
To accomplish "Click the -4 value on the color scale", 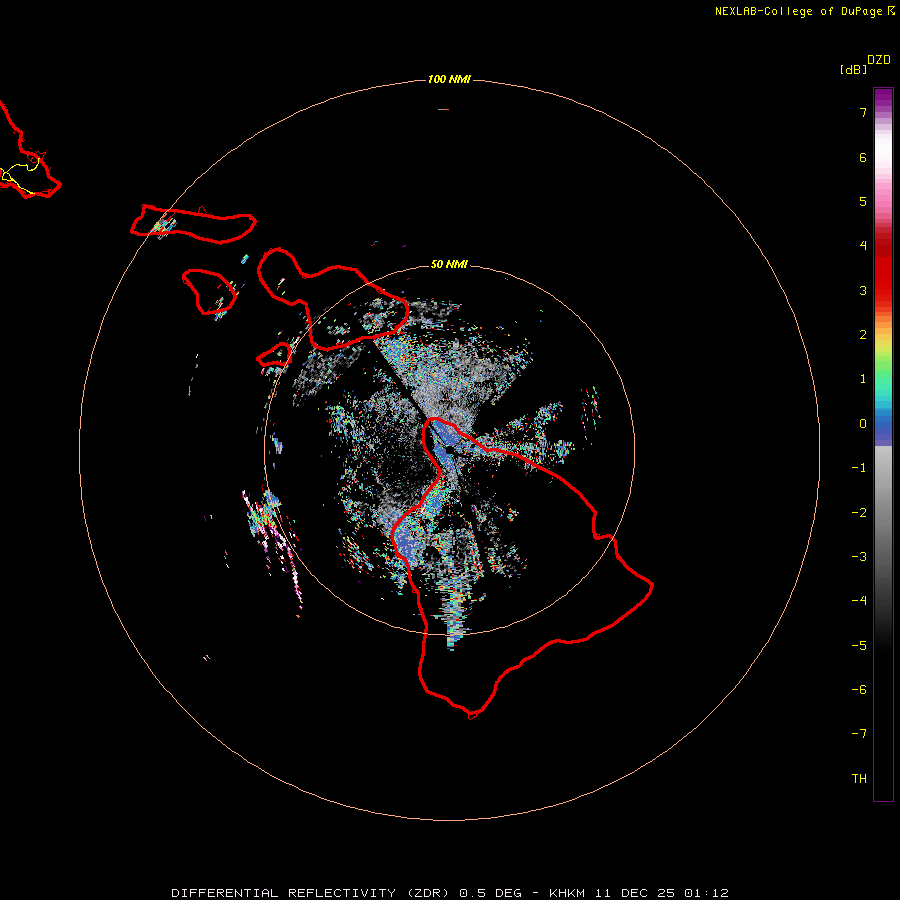I will (859, 601).
